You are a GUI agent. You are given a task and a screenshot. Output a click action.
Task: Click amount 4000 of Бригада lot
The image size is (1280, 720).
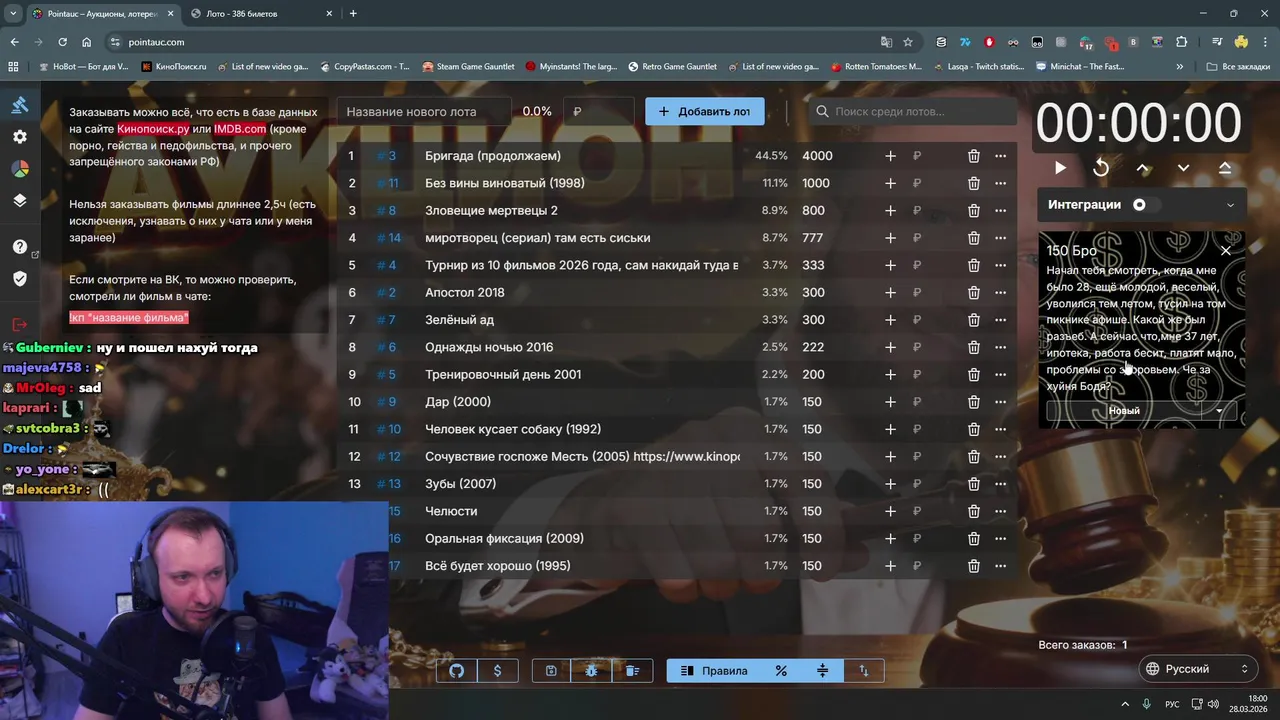tap(817, 156)
